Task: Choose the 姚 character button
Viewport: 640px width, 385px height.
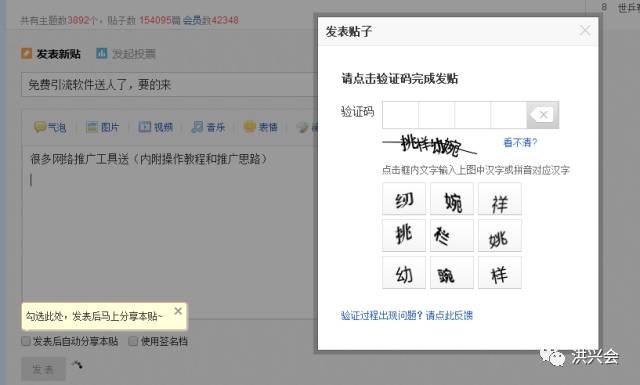Action: [500, 236]
